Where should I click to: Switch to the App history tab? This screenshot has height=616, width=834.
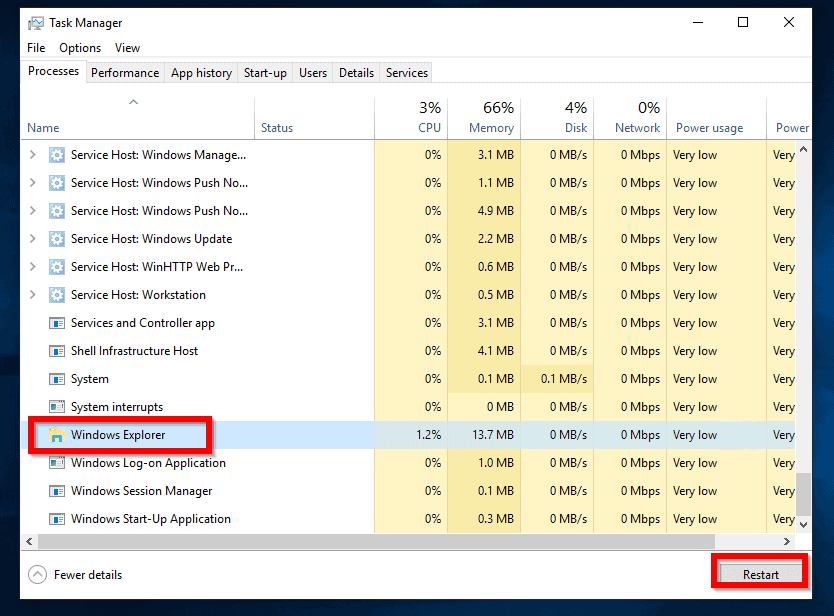pos(201,73)
